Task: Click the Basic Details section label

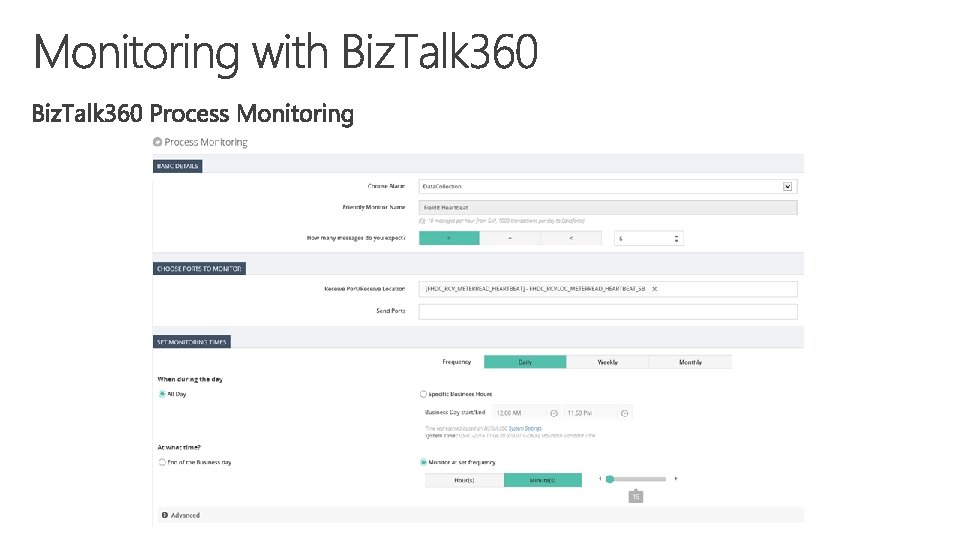Action: coord(178,166)
